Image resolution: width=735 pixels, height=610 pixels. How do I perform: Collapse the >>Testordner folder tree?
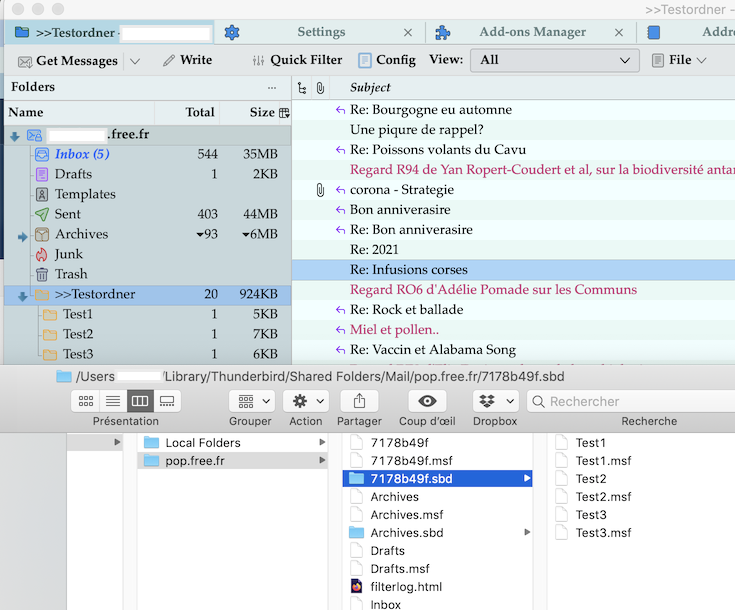tap(22, 295)
